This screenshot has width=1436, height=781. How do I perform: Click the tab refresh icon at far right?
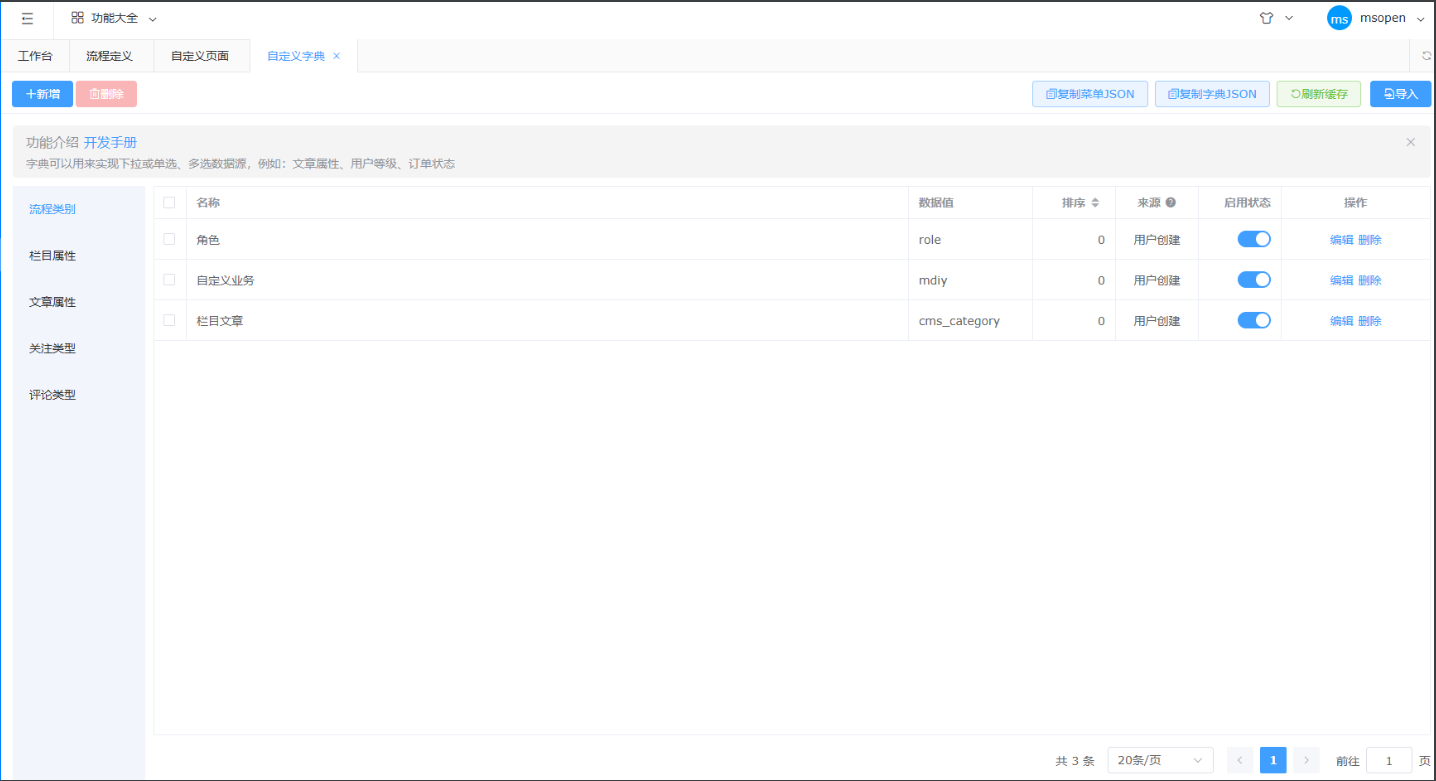tap(1426, 56)
